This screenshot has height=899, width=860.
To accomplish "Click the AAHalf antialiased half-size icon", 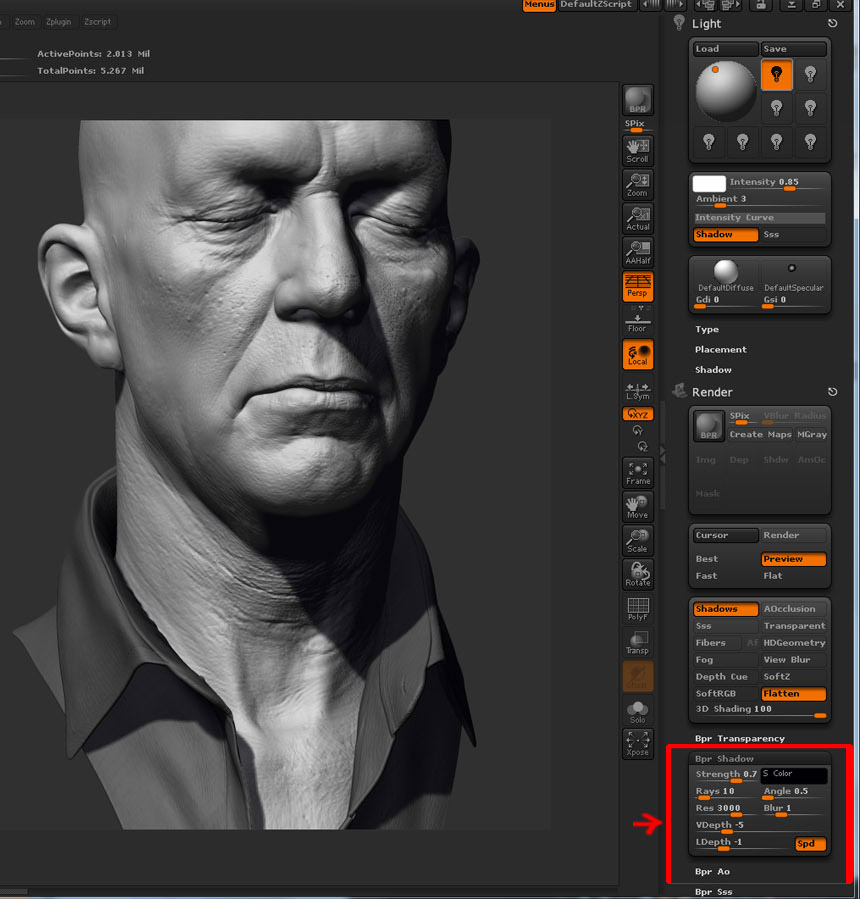I will click(638, 252).
